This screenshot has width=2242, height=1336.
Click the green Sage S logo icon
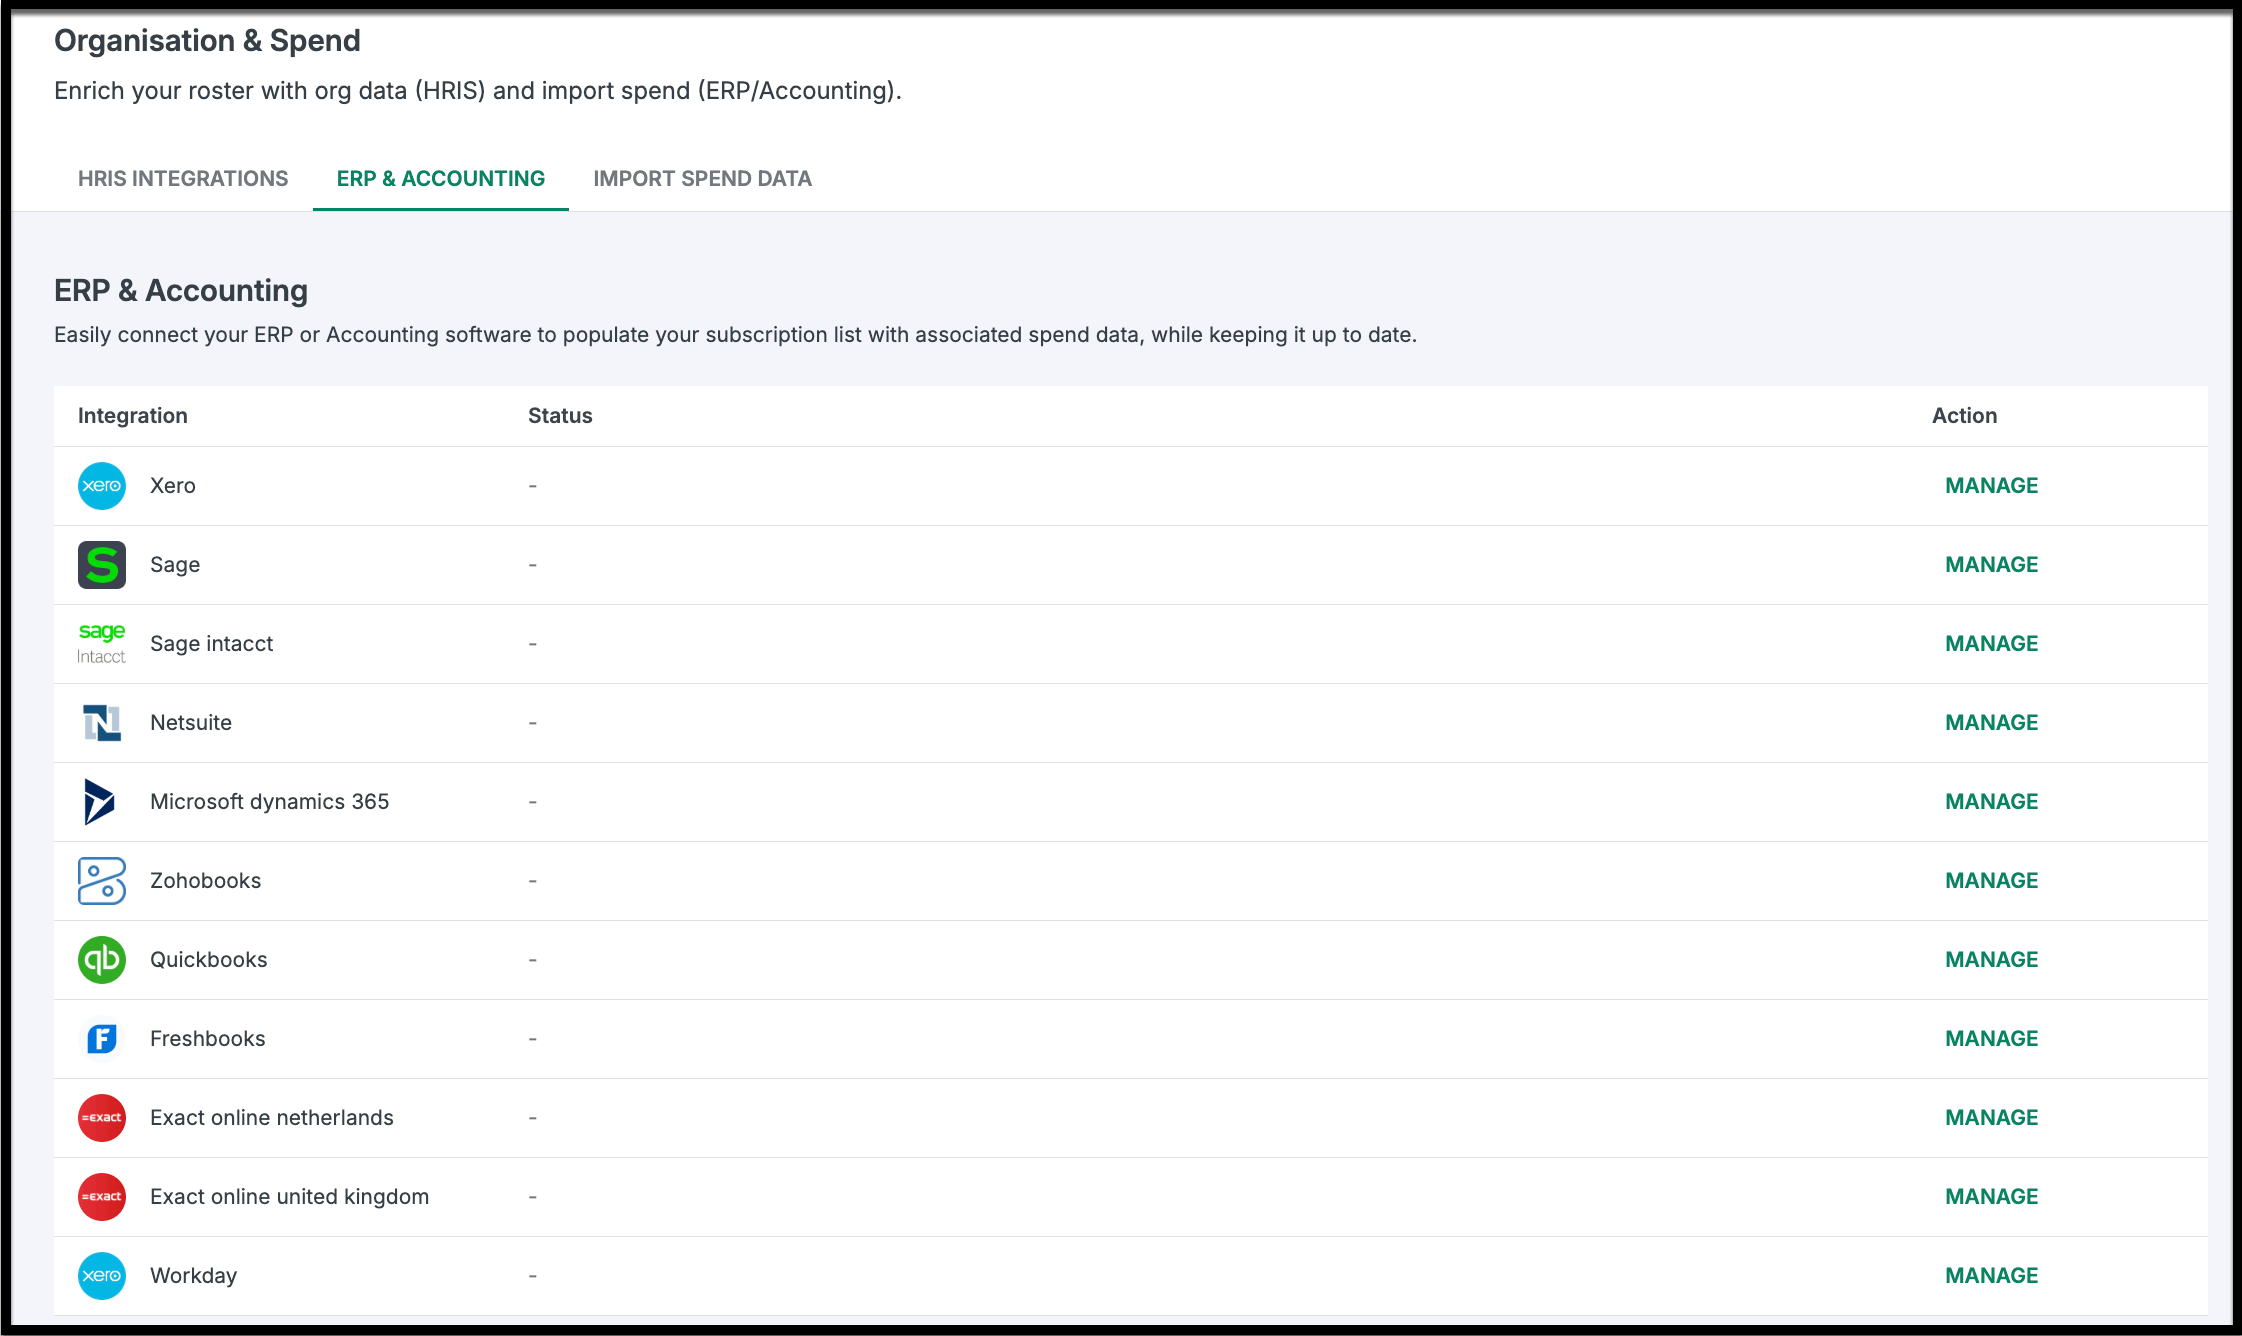(102, 565)
